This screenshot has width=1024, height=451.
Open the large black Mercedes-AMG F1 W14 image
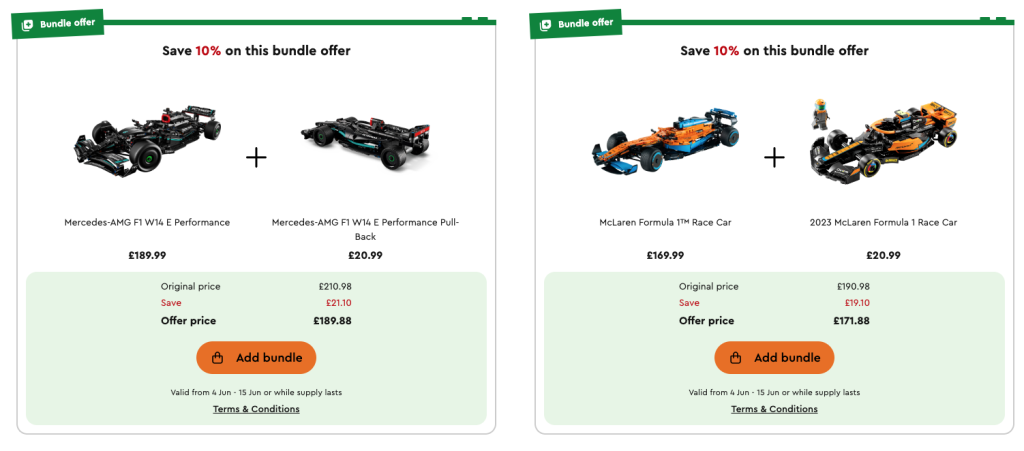coord(147,139)
